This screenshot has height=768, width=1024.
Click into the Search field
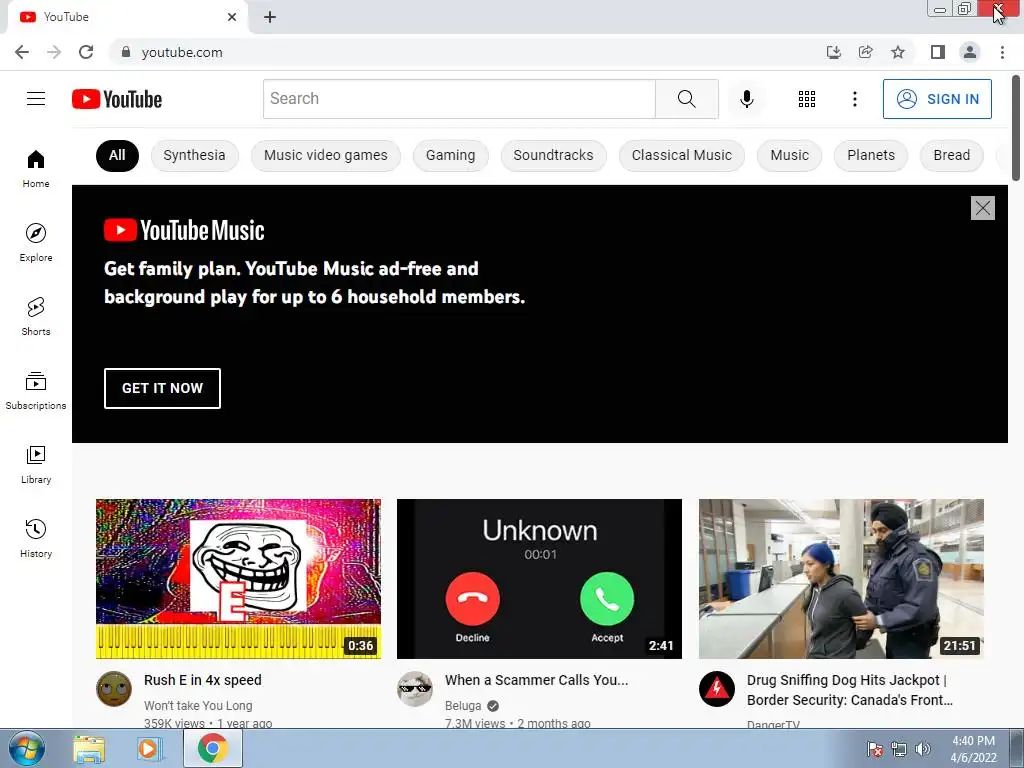click(459, 99)
